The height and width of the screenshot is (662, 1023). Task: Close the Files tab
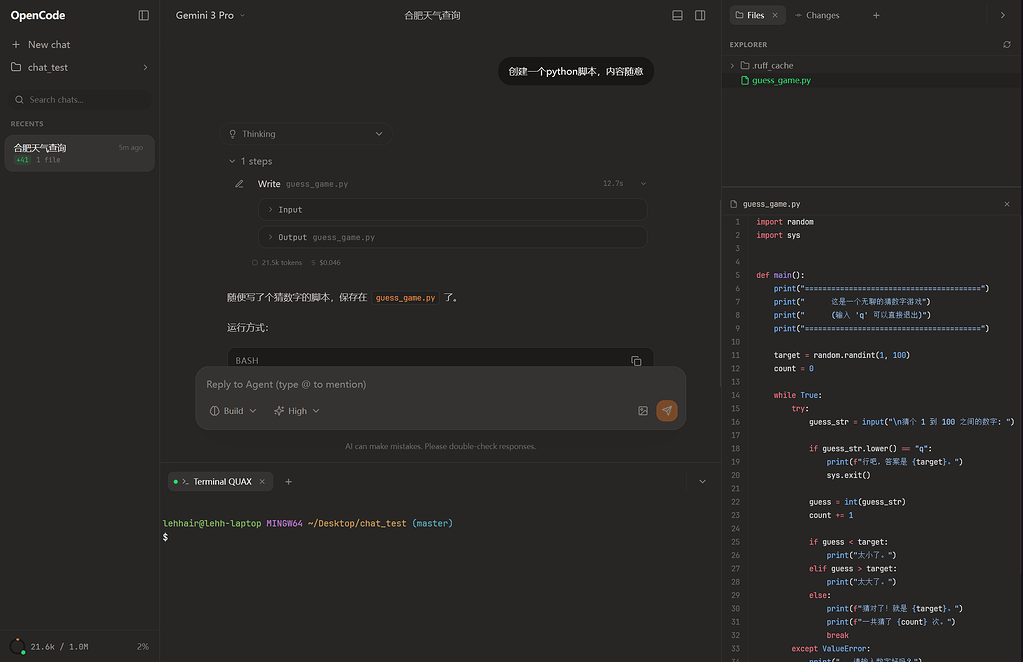tap(775, 15)
